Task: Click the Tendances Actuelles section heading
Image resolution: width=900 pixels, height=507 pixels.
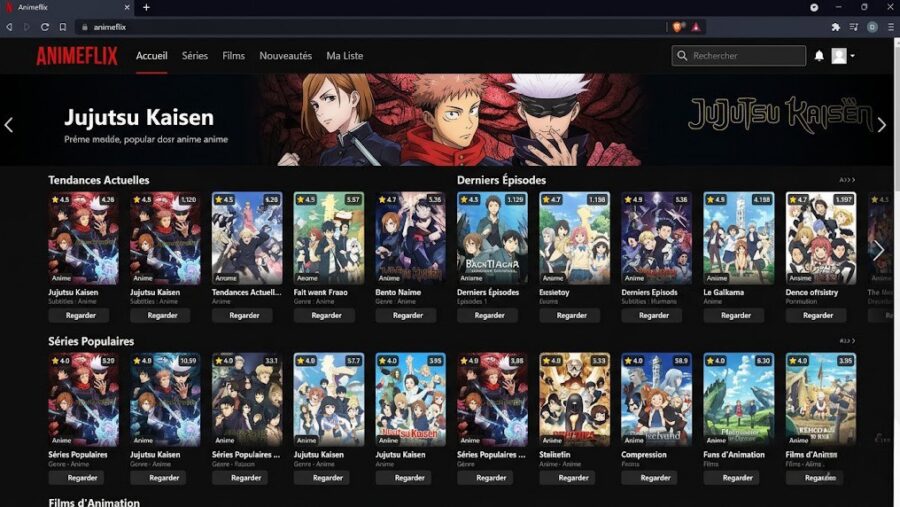Action: [x=99, y=180]
